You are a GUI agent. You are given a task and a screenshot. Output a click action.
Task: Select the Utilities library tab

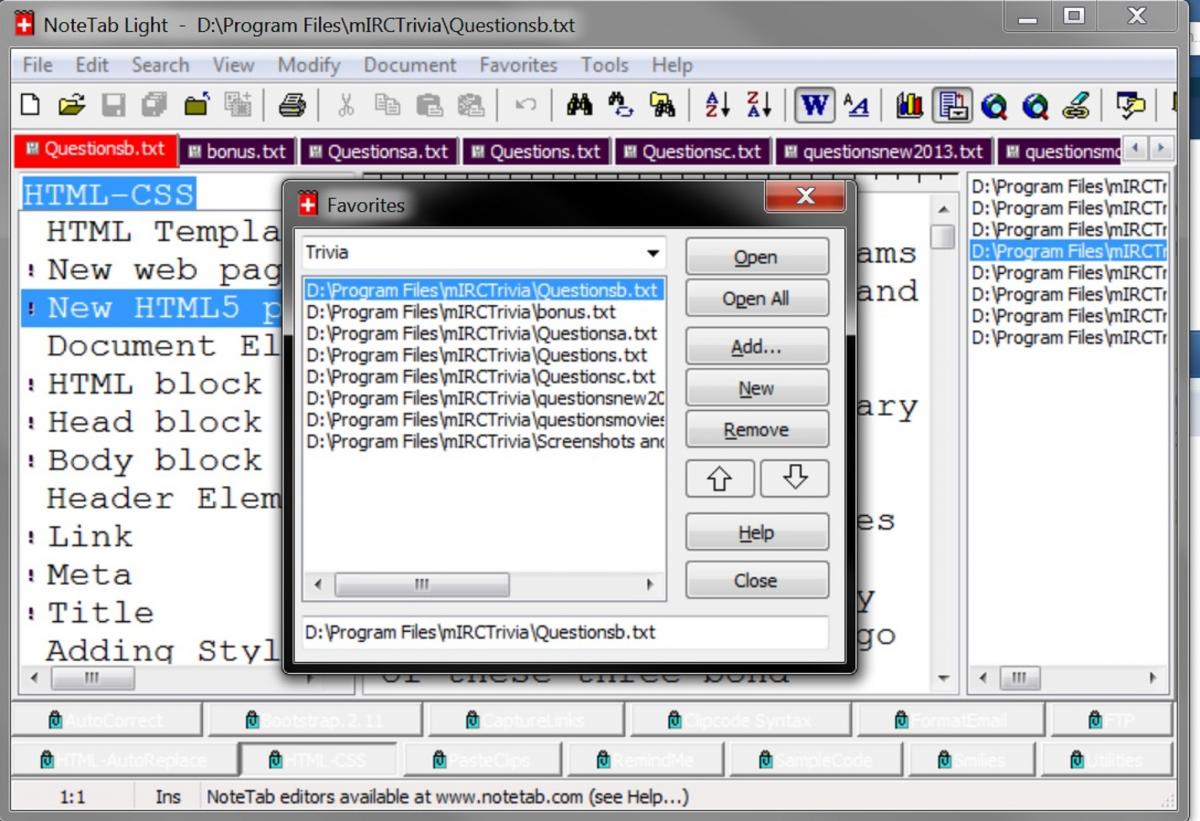(1105, 760)
